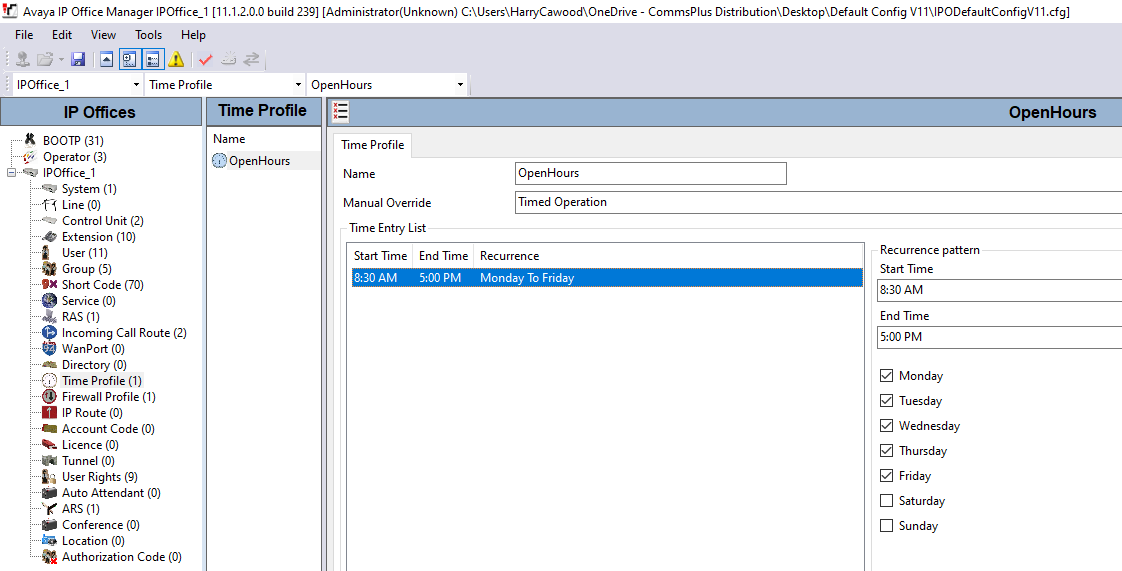Viewport: 1122px width, 571px height.
Task: Click the IP Route tree icon
Action: pyautogui.click(x=49, y=413)
